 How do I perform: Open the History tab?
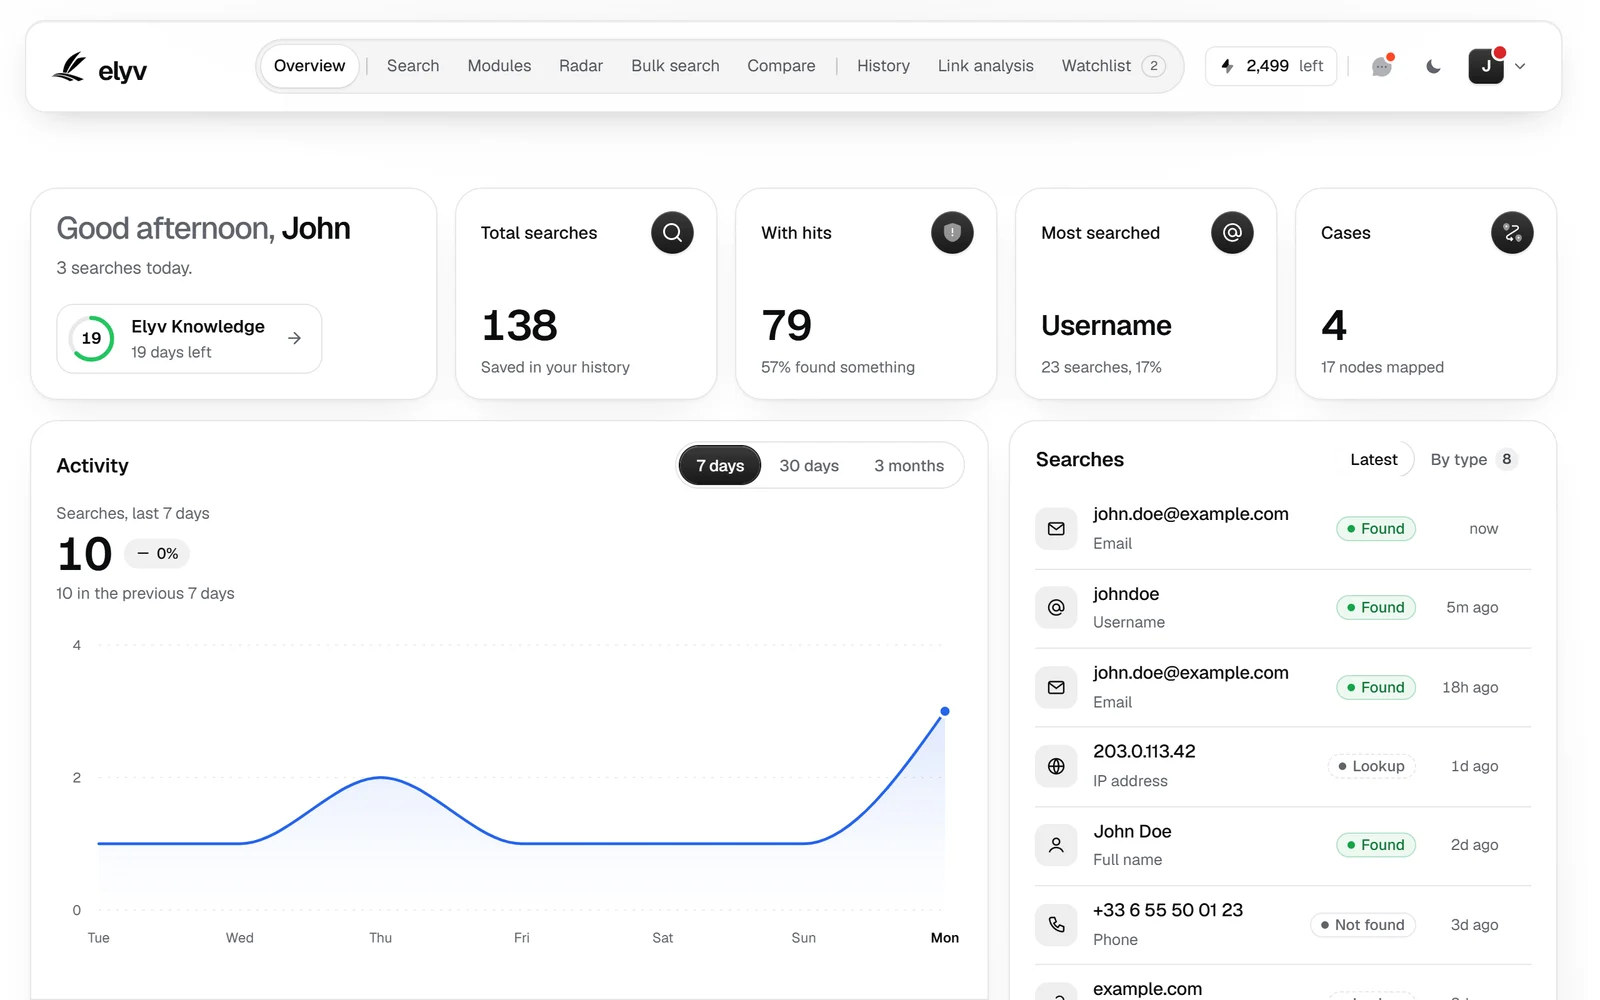click(883, 66)
